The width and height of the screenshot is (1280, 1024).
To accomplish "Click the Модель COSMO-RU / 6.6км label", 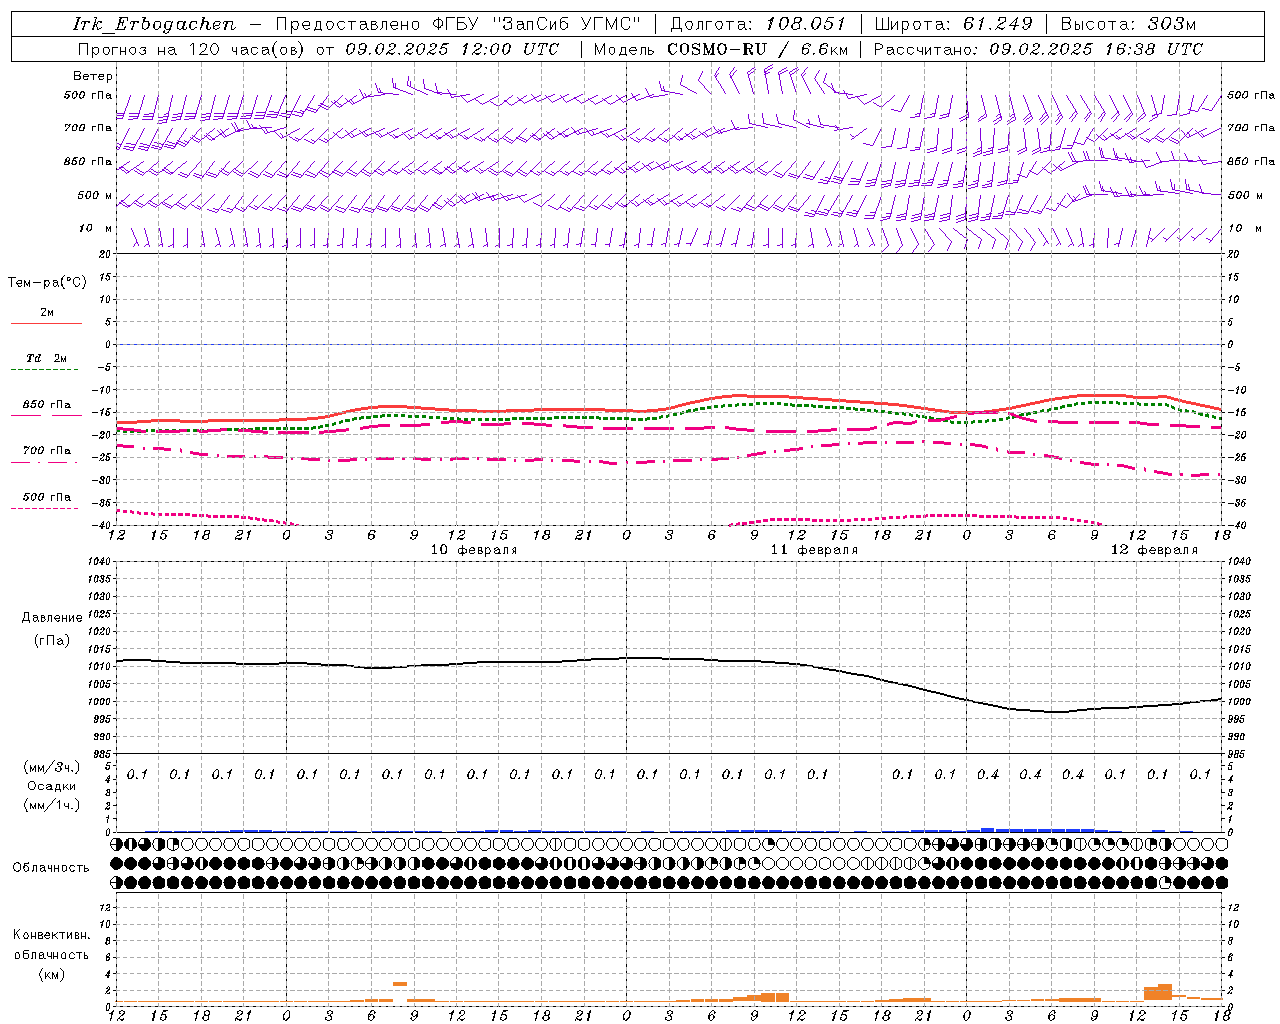I will pyautogui.click(x=720, y=49).
